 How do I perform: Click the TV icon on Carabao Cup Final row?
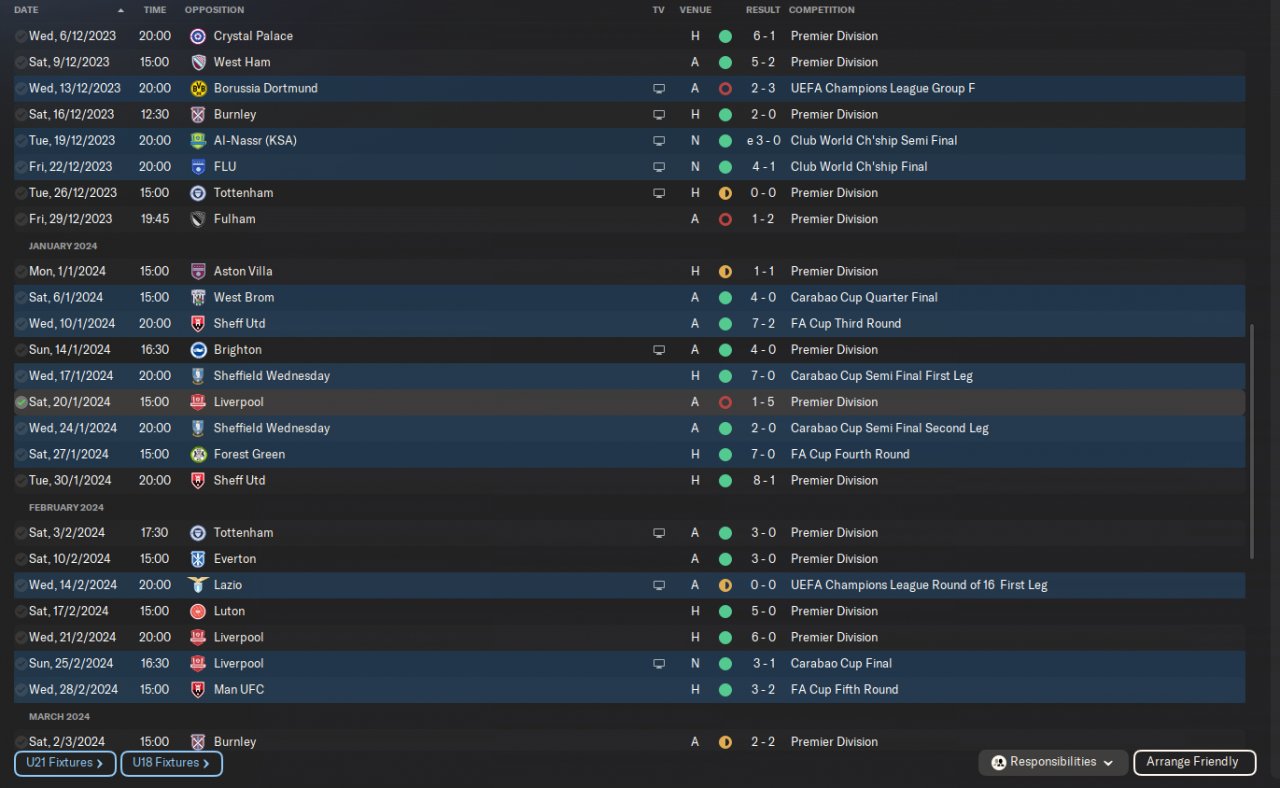tap(659, 664)
